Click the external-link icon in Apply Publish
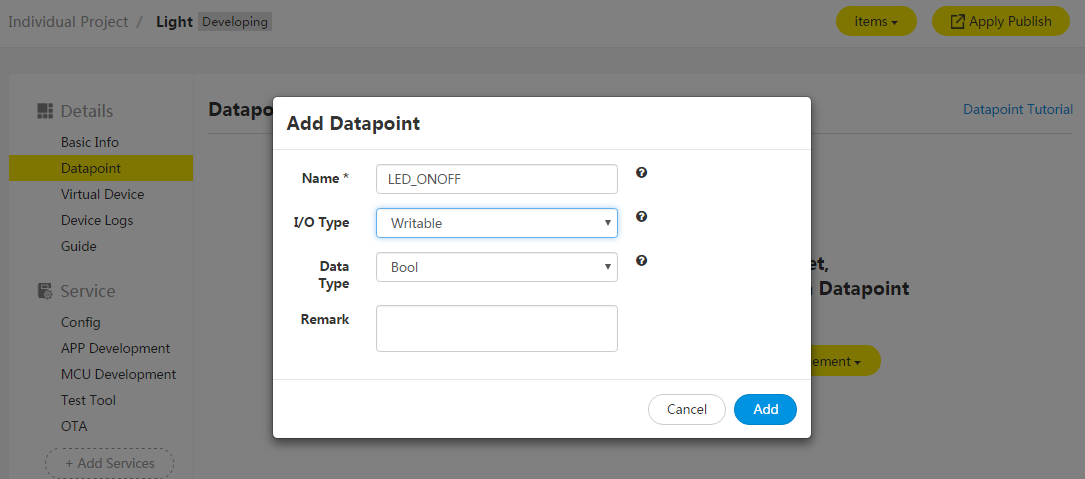1085x479 pixels. coord(958,21)
